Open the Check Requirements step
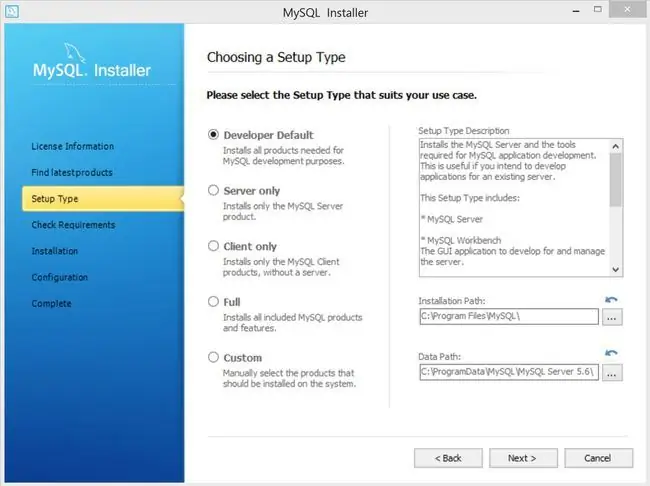Image resolution: width=650 pixels, height=486 pixels. (73, 225)
